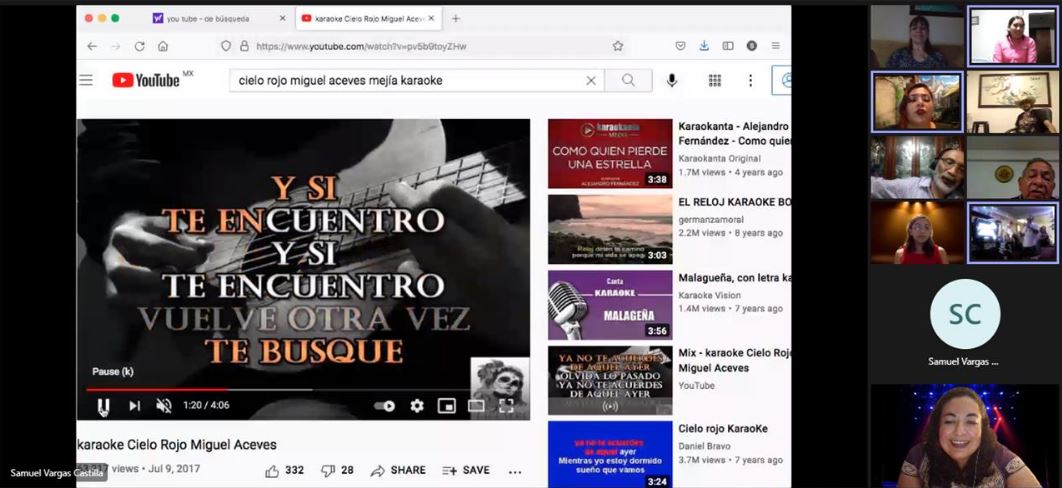1062x488 pixels.
Task: Reload the page
Action: click(x=140, y=46)
